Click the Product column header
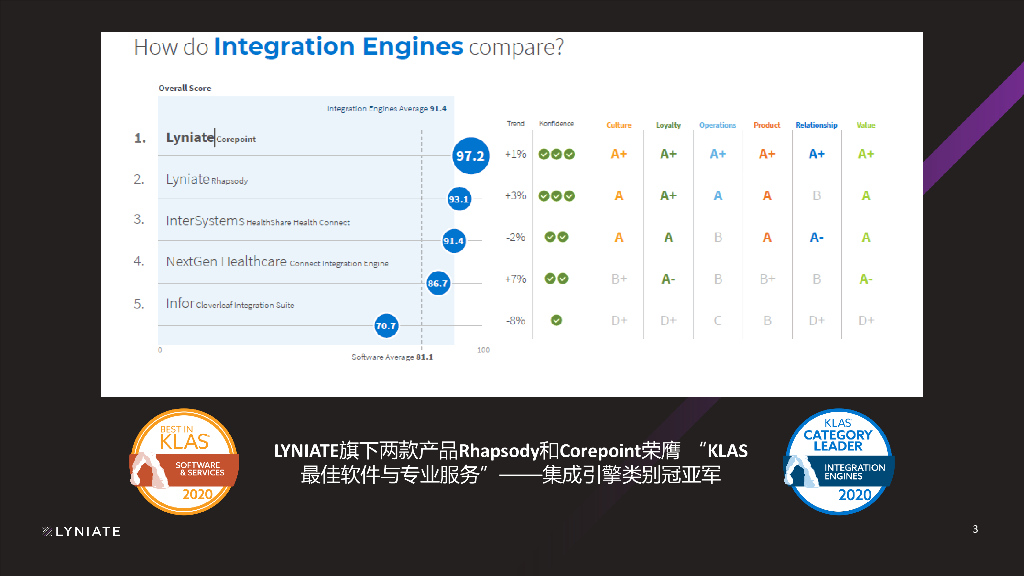 [767, 125]
